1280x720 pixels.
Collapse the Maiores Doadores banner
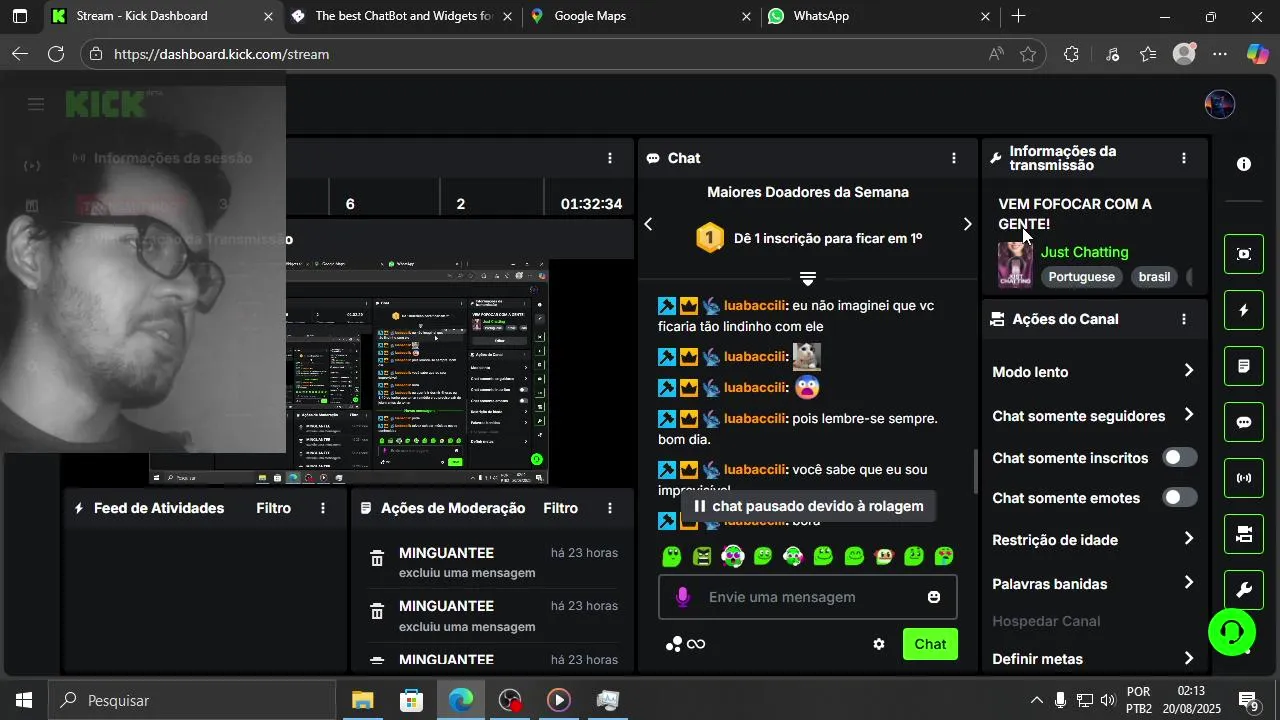[x=808, y=278]
